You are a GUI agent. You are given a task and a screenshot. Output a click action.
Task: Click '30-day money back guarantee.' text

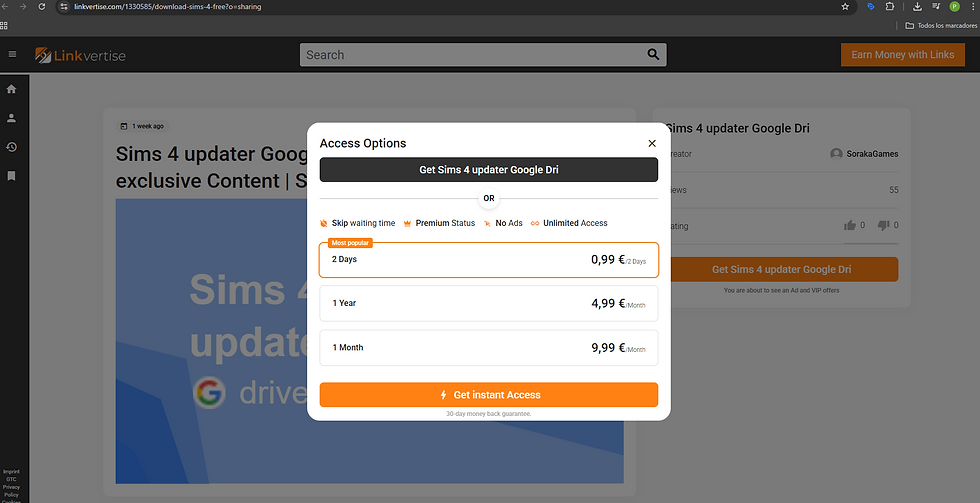(x=489, y=414)
